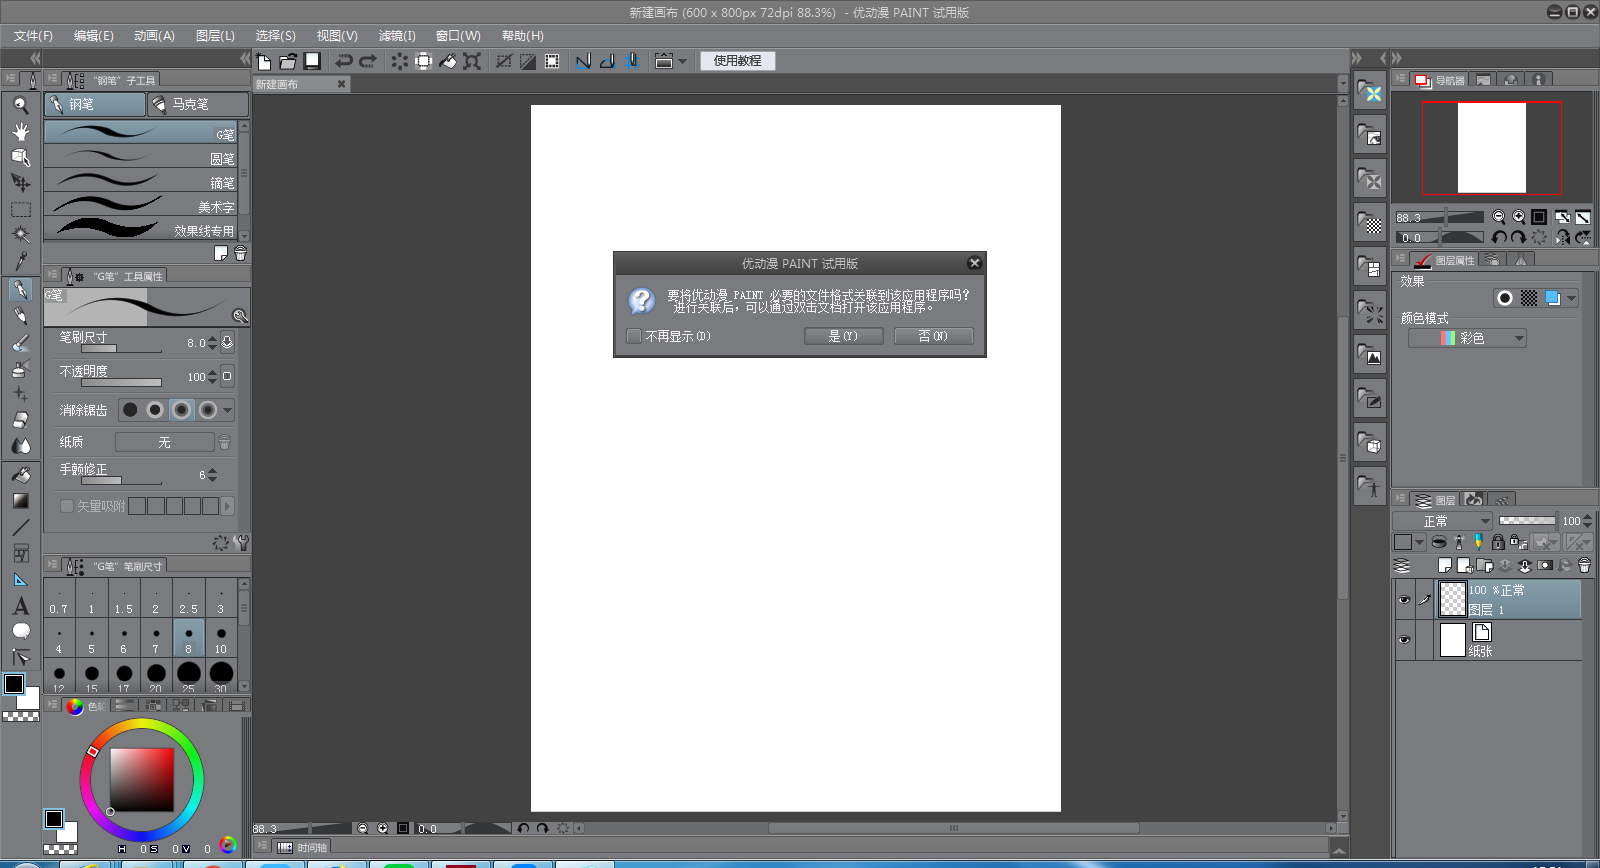Expand layer color swatch dropdown
The width and height of the screenshot is (1600, 868).
pos(1420,542)
